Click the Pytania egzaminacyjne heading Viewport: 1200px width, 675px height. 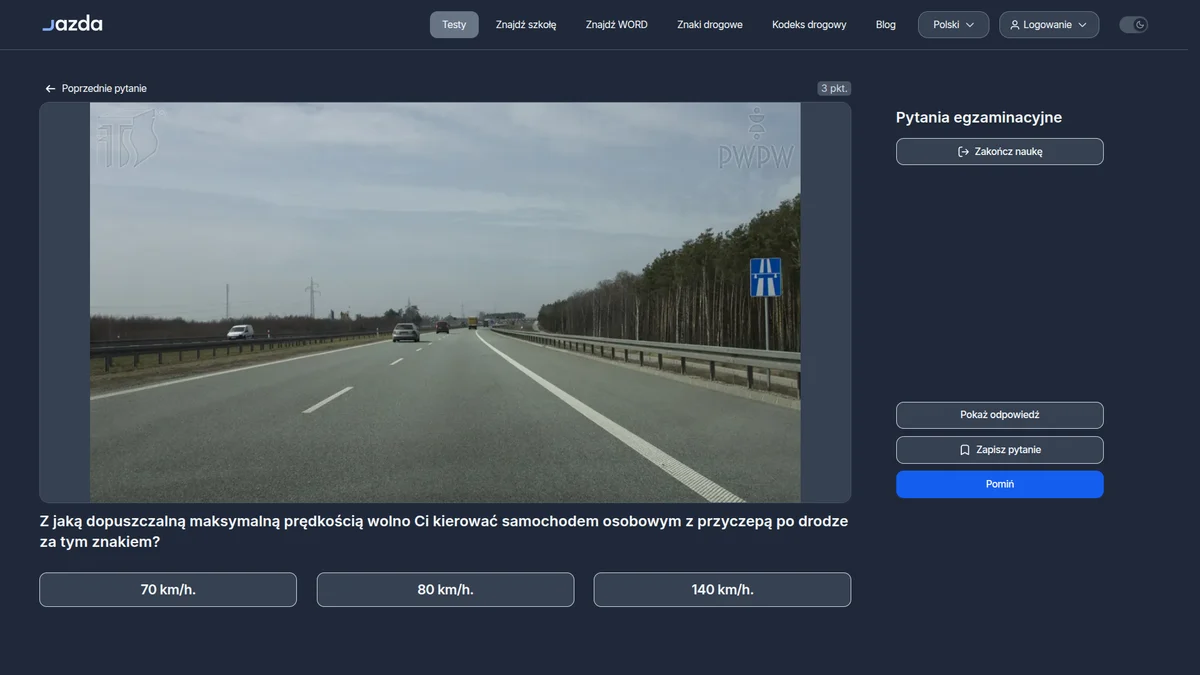(979, 117)
